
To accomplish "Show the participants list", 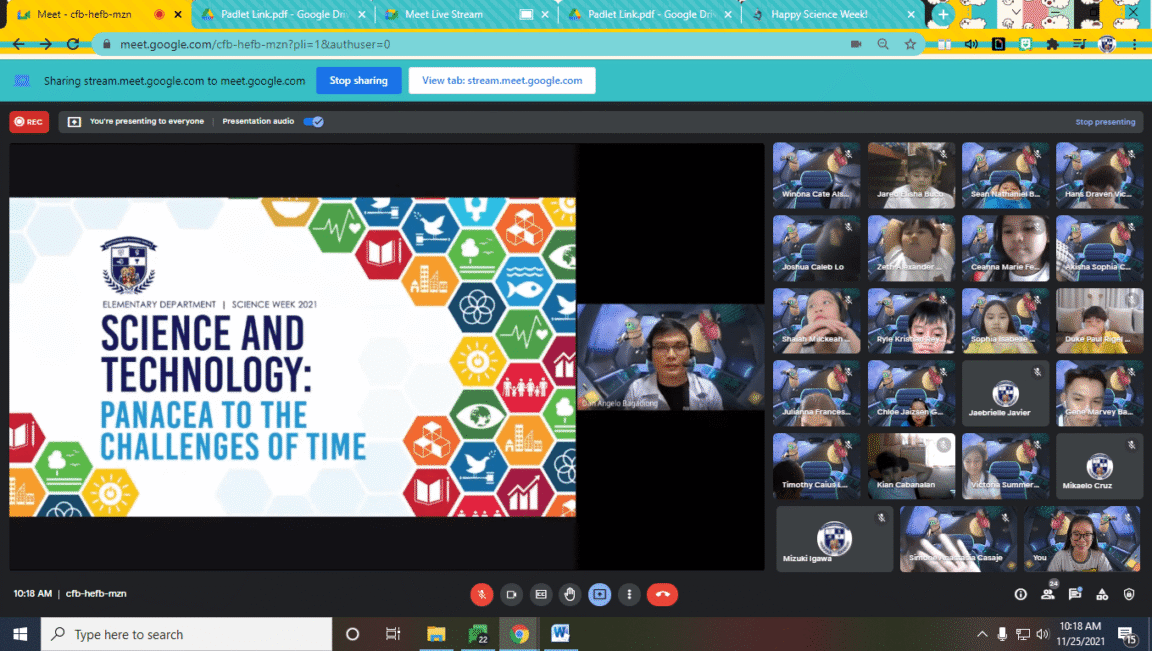I will tap(1047, 594).
